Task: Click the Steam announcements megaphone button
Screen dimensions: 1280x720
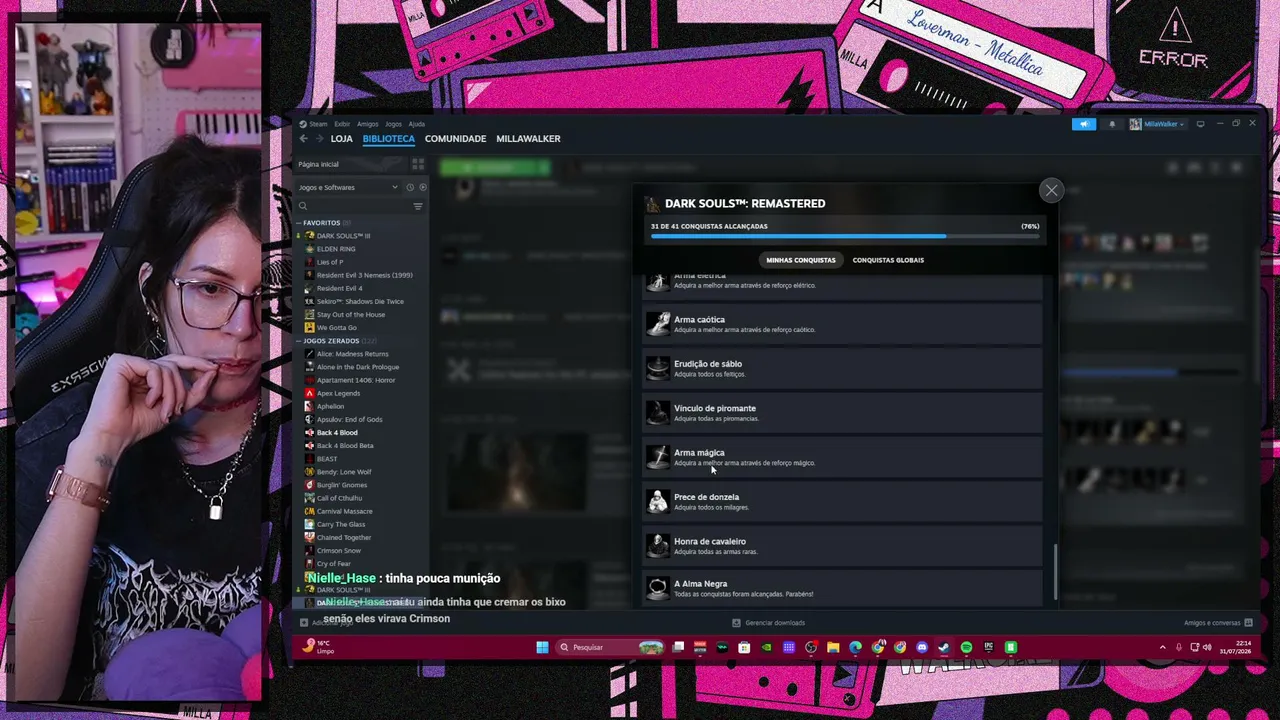Action: pyautogui.click(x=1084, y=124)
